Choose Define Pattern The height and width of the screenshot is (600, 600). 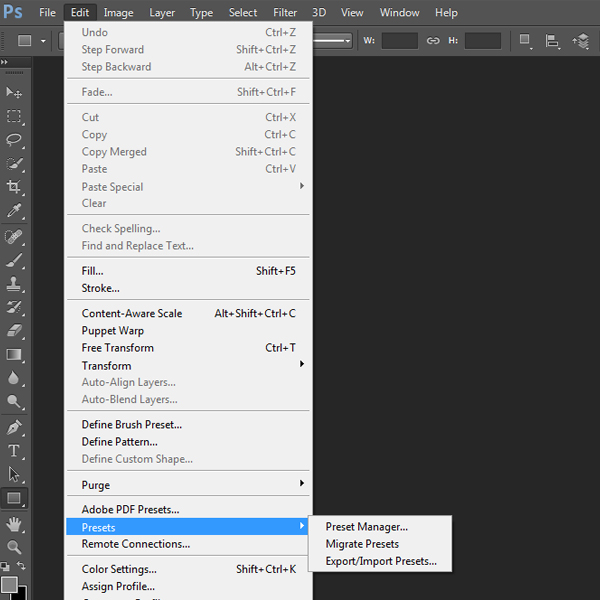[x=188, y=442]
